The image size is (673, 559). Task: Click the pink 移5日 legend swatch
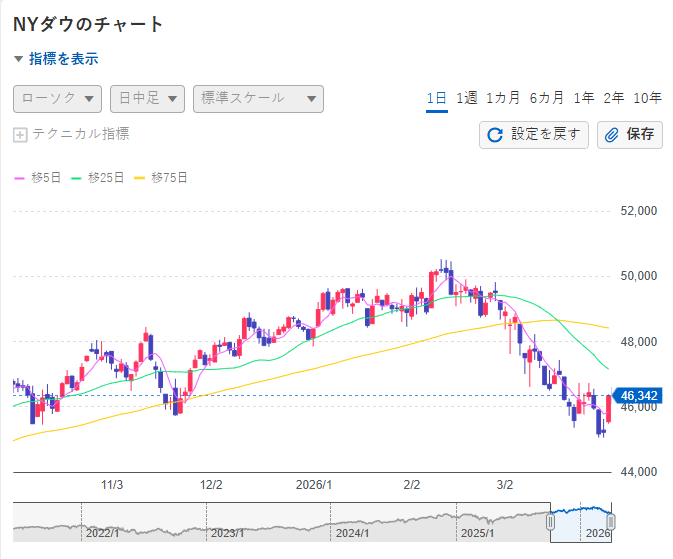click(19, 178)
